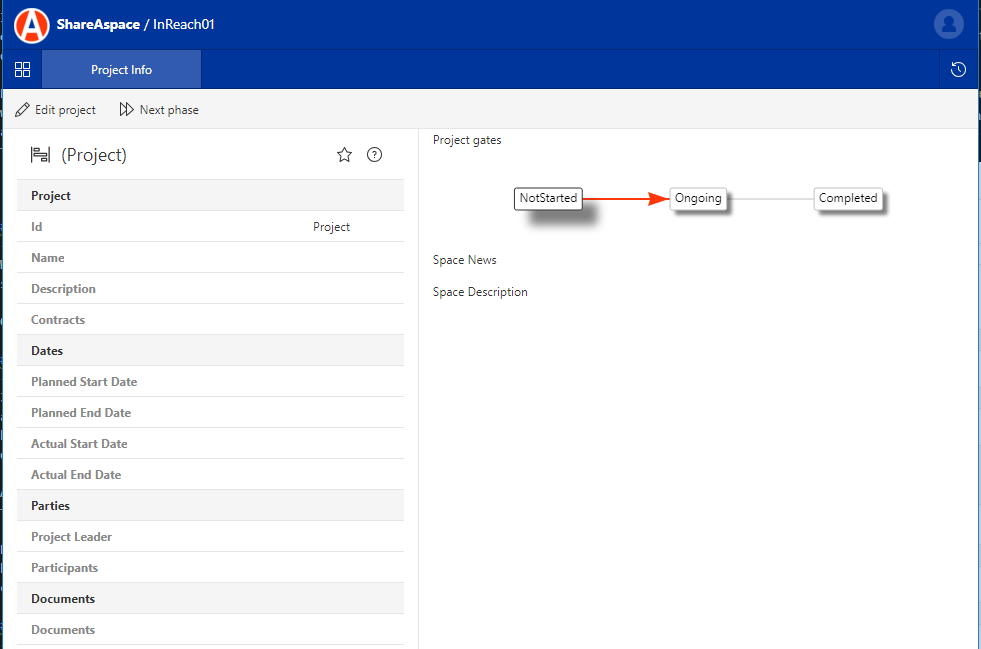The width and height of the screenshot is (981, 649).
Task: Click the InReach01 breadcrumb link
Action: [x=184, y=24]
